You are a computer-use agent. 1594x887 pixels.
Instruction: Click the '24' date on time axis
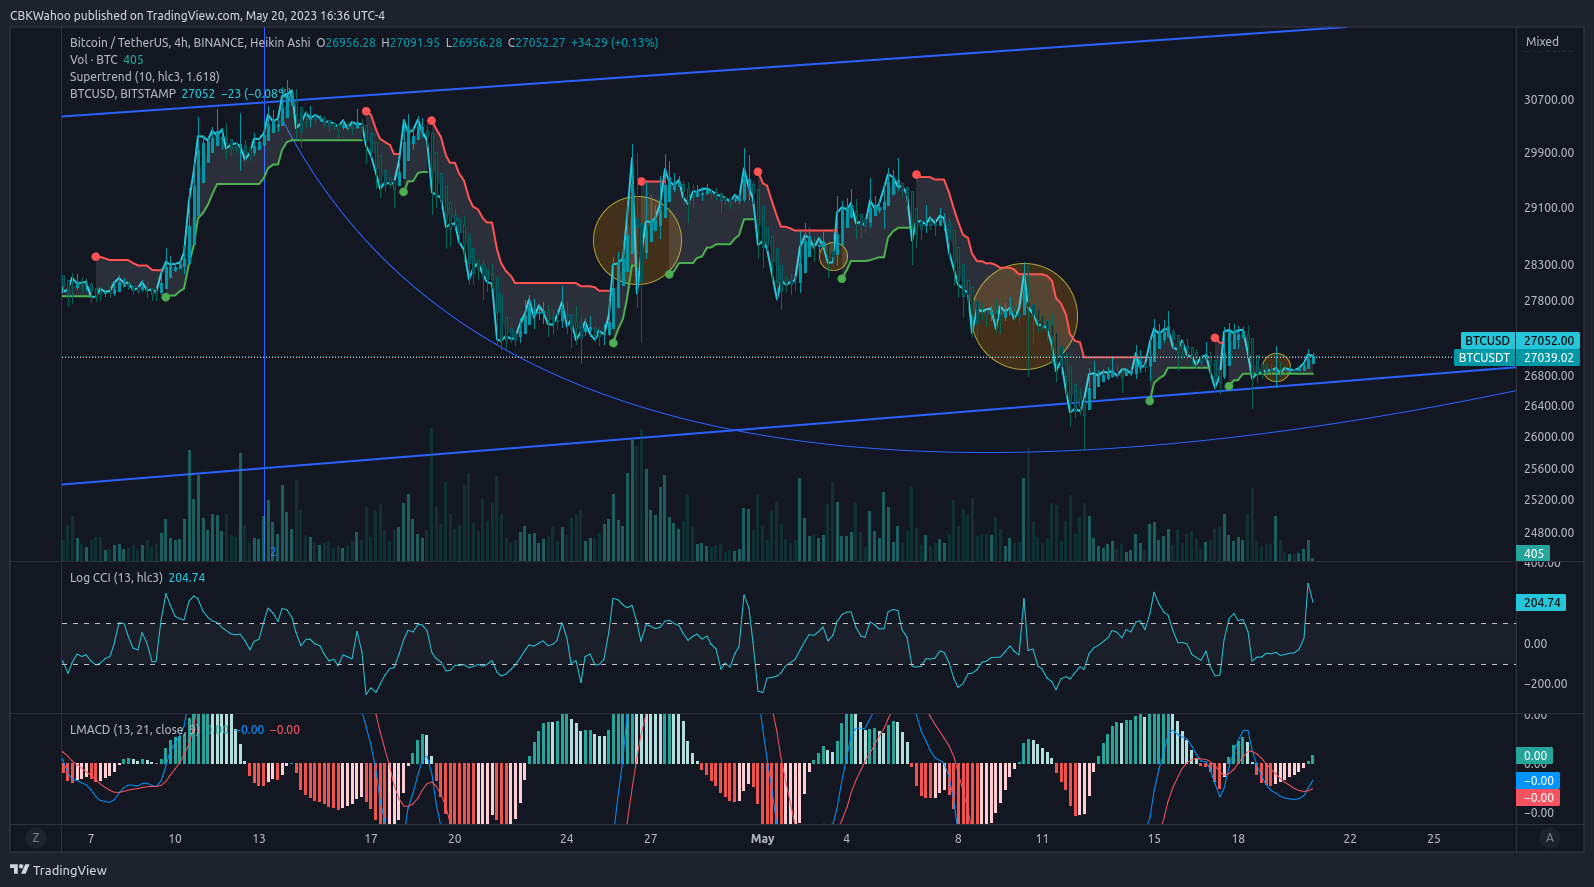click(567, 839)
